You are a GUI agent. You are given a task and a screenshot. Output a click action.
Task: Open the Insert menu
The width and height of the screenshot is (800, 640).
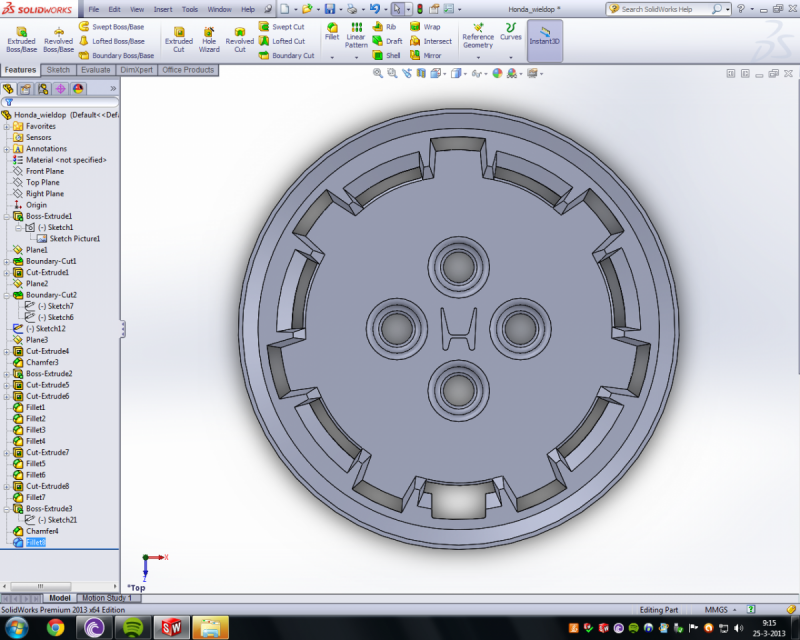coord(163,9)
